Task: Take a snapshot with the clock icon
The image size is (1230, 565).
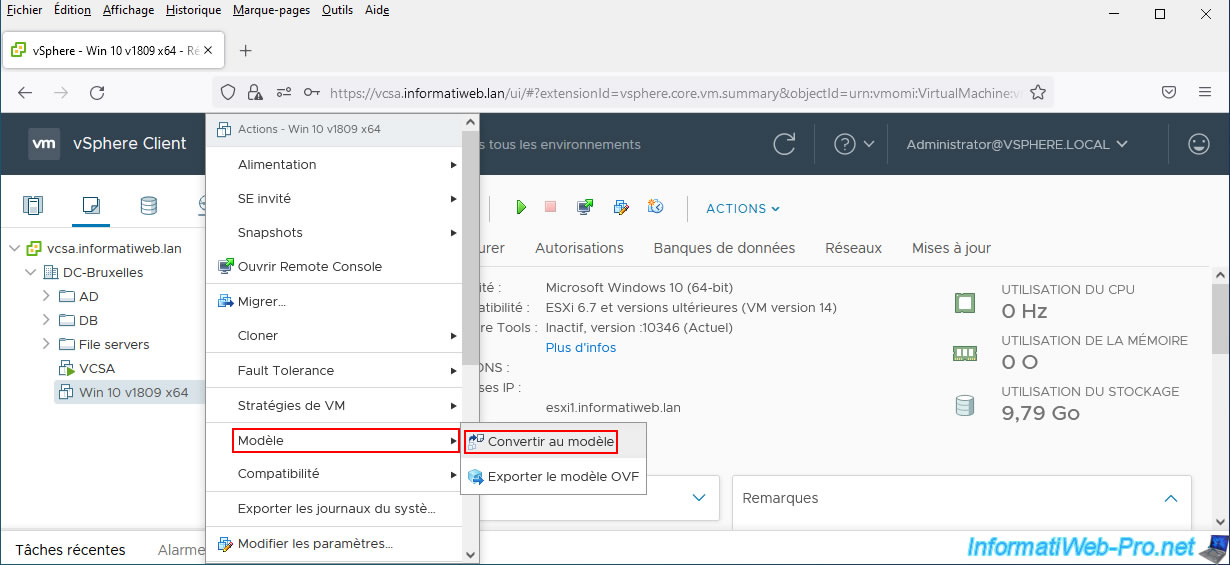Action: pos(656,207)
